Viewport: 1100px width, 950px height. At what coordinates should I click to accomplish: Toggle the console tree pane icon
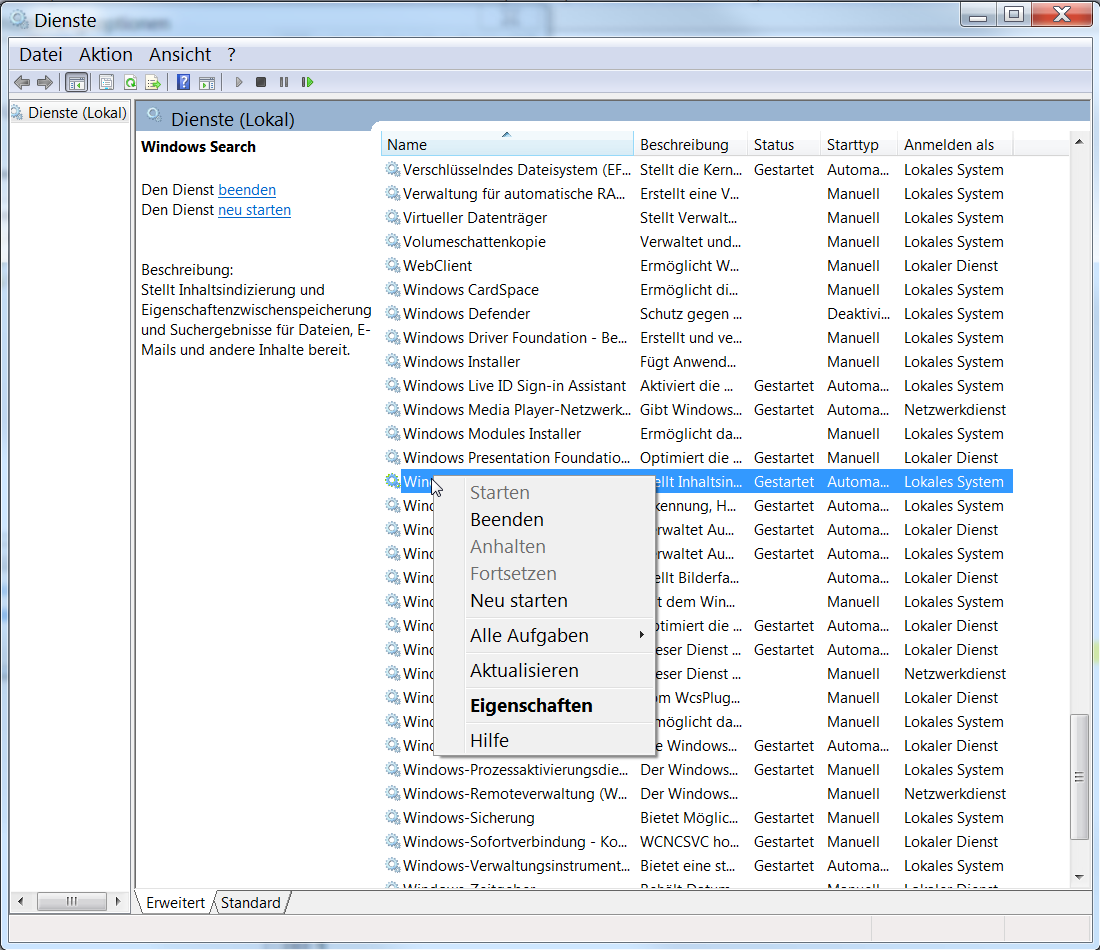(x=76, y=82)
